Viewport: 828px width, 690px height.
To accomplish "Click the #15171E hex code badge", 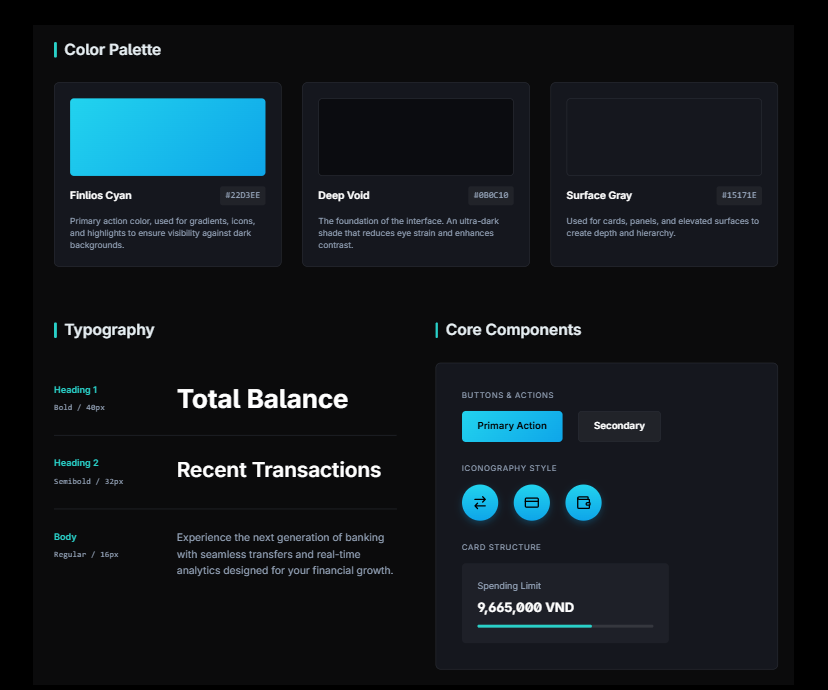I will click(x=739, y=196).
